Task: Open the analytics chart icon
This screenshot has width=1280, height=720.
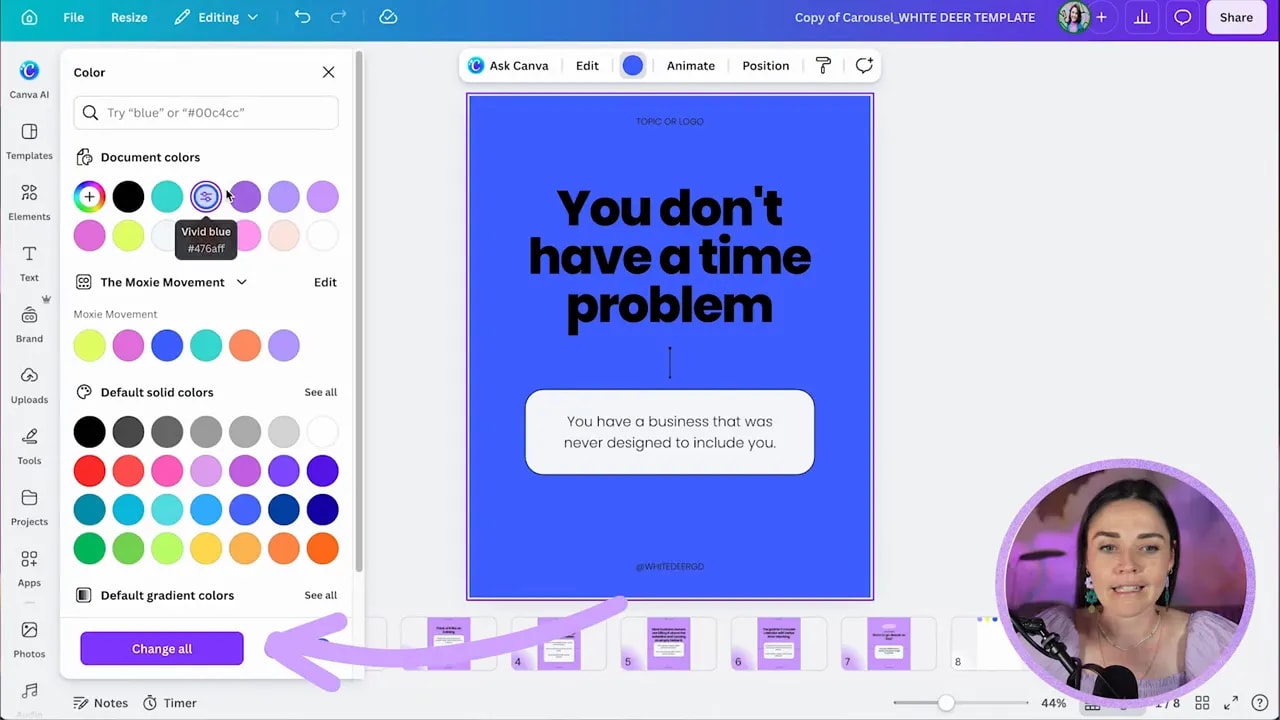Action: tap(1142, 17)
